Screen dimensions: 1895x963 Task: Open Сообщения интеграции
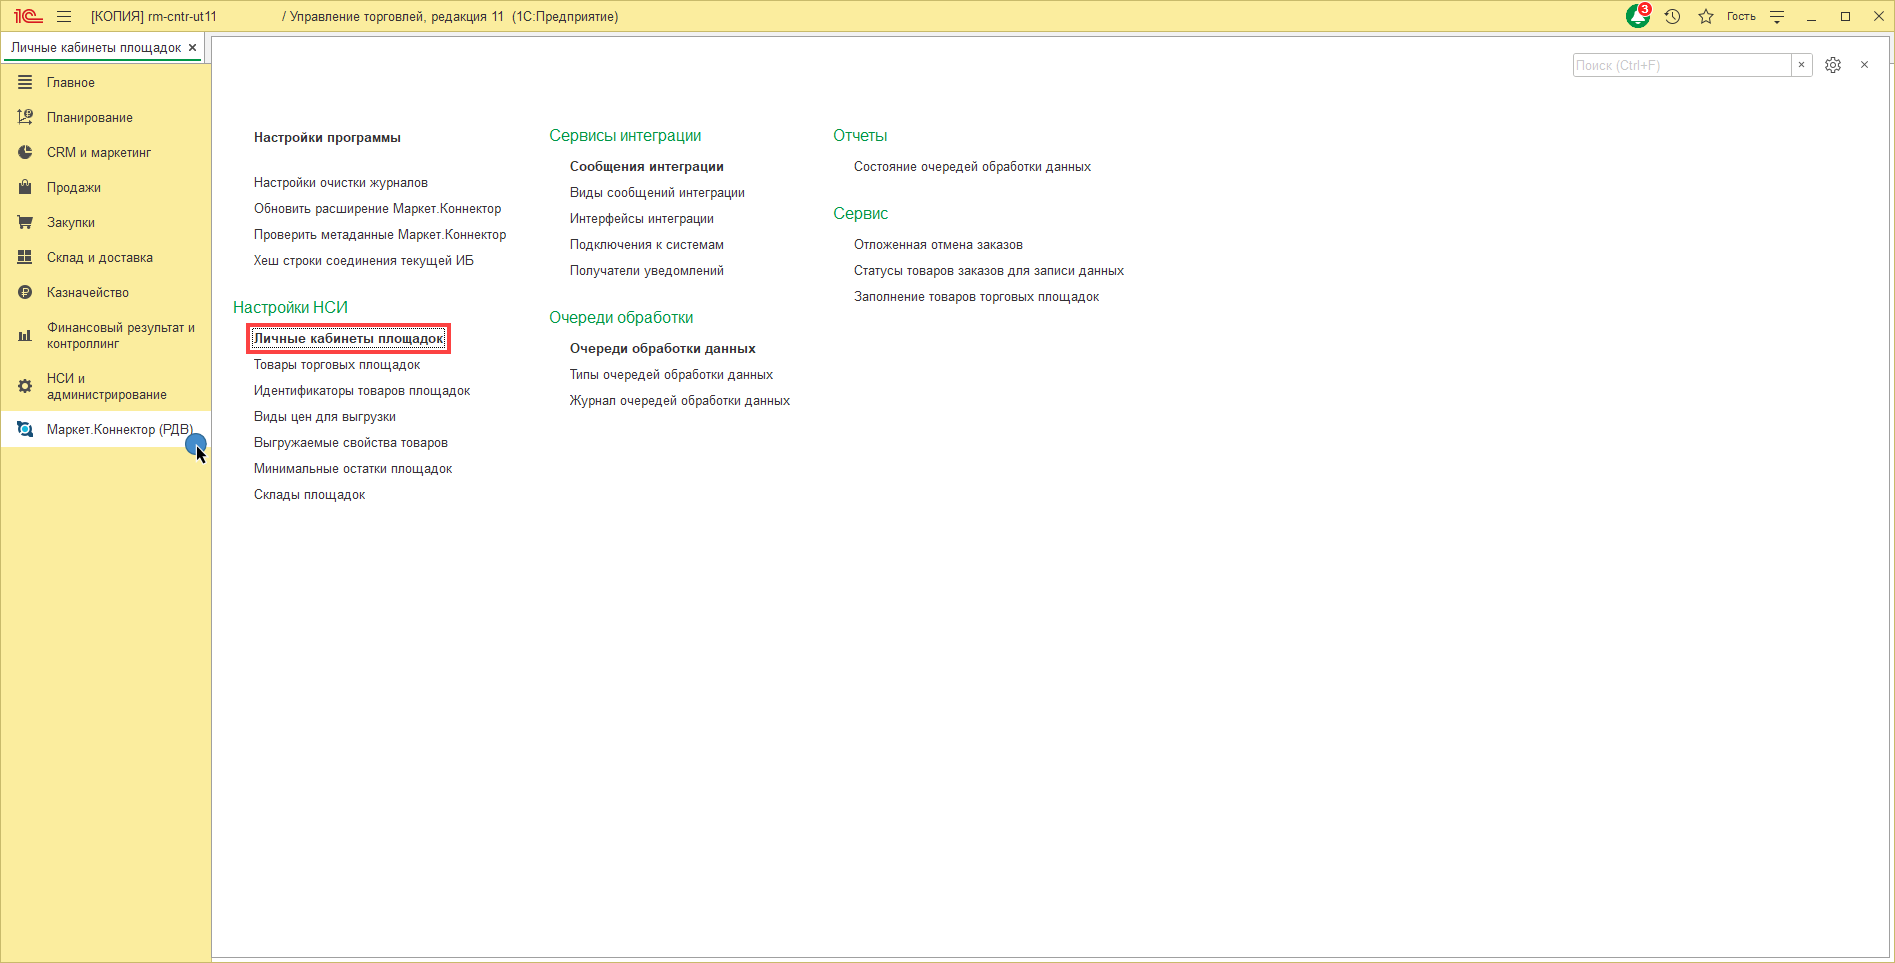[647, 166]
